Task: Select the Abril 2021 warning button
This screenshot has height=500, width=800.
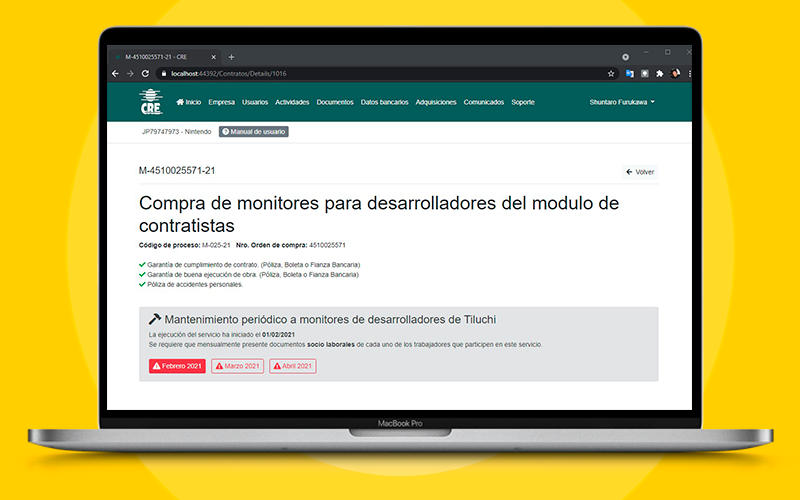Action: coord(293,366)
